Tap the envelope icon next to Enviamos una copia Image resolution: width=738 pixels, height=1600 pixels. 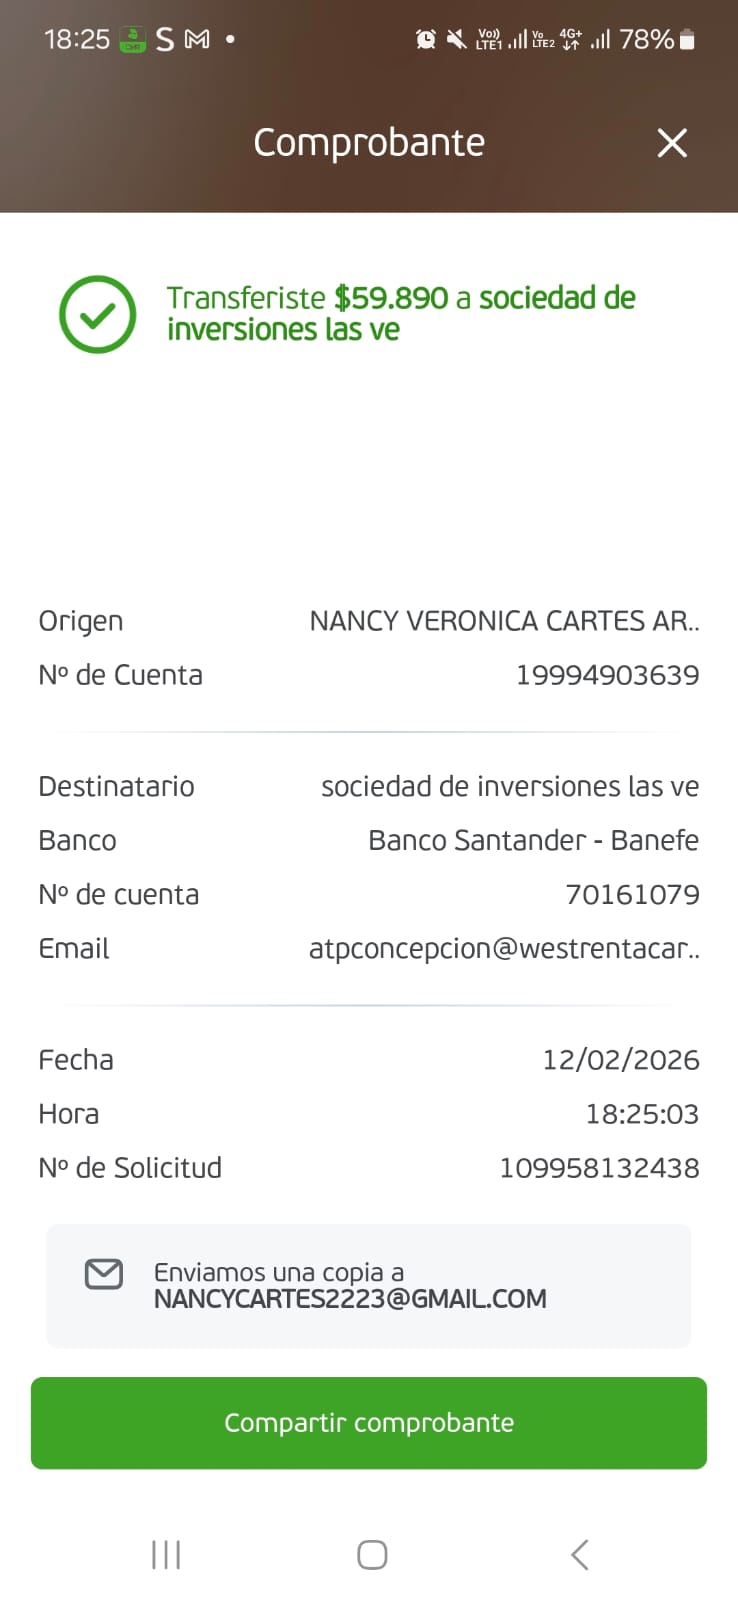point(104,1273)
